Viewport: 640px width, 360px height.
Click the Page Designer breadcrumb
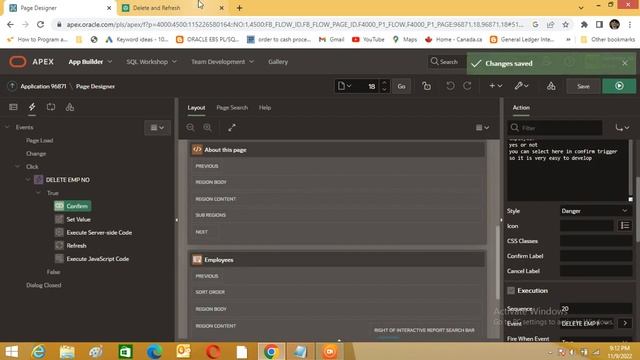95,86
